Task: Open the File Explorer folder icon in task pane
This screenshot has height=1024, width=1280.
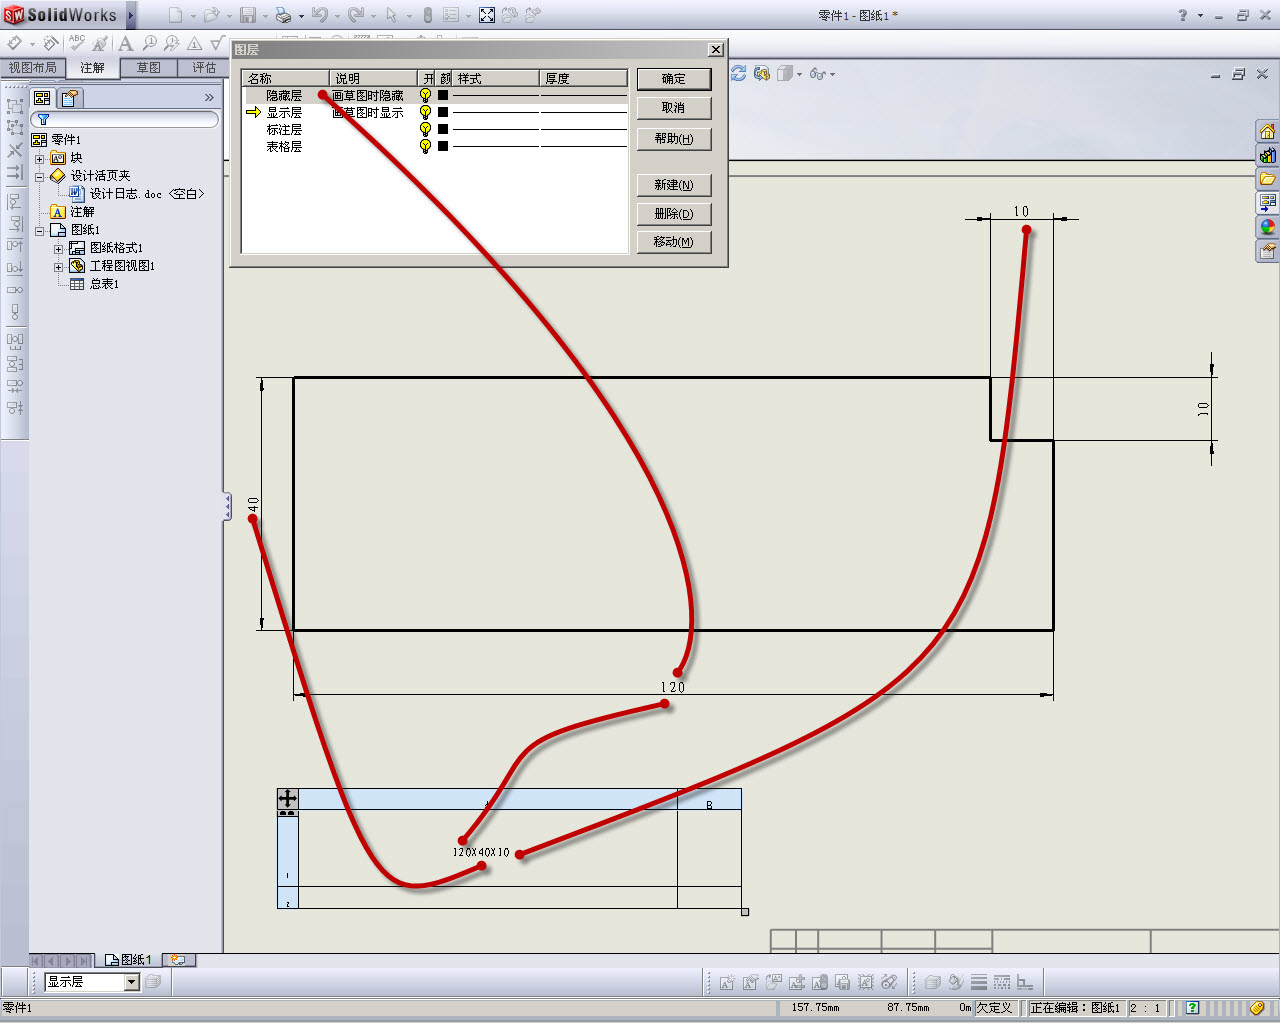Action: pyautogui.click(x=1268, y=179)
